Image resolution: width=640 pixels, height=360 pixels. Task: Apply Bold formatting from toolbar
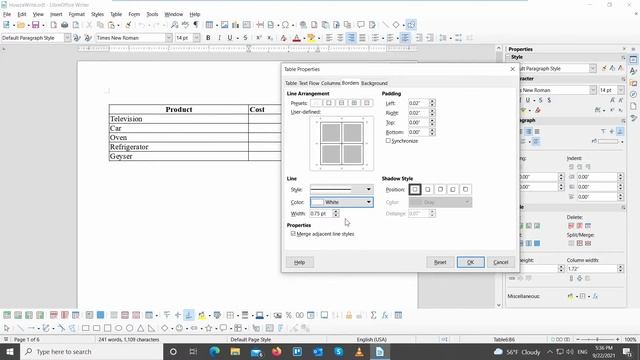(x=208, y=38)
